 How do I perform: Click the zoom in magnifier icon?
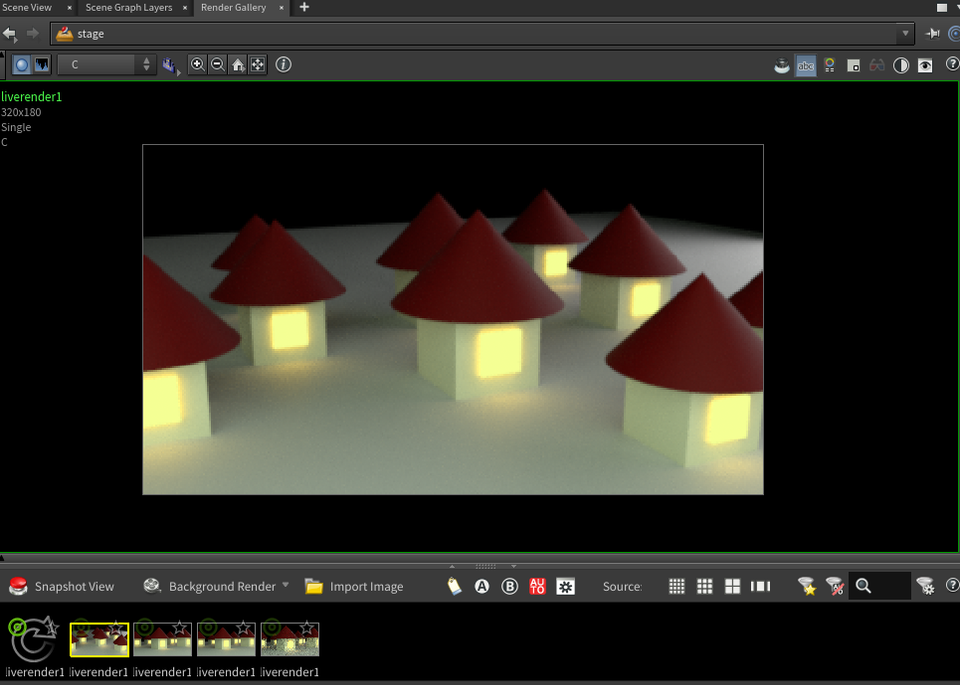pyautogui.click(x=197, y=64)
